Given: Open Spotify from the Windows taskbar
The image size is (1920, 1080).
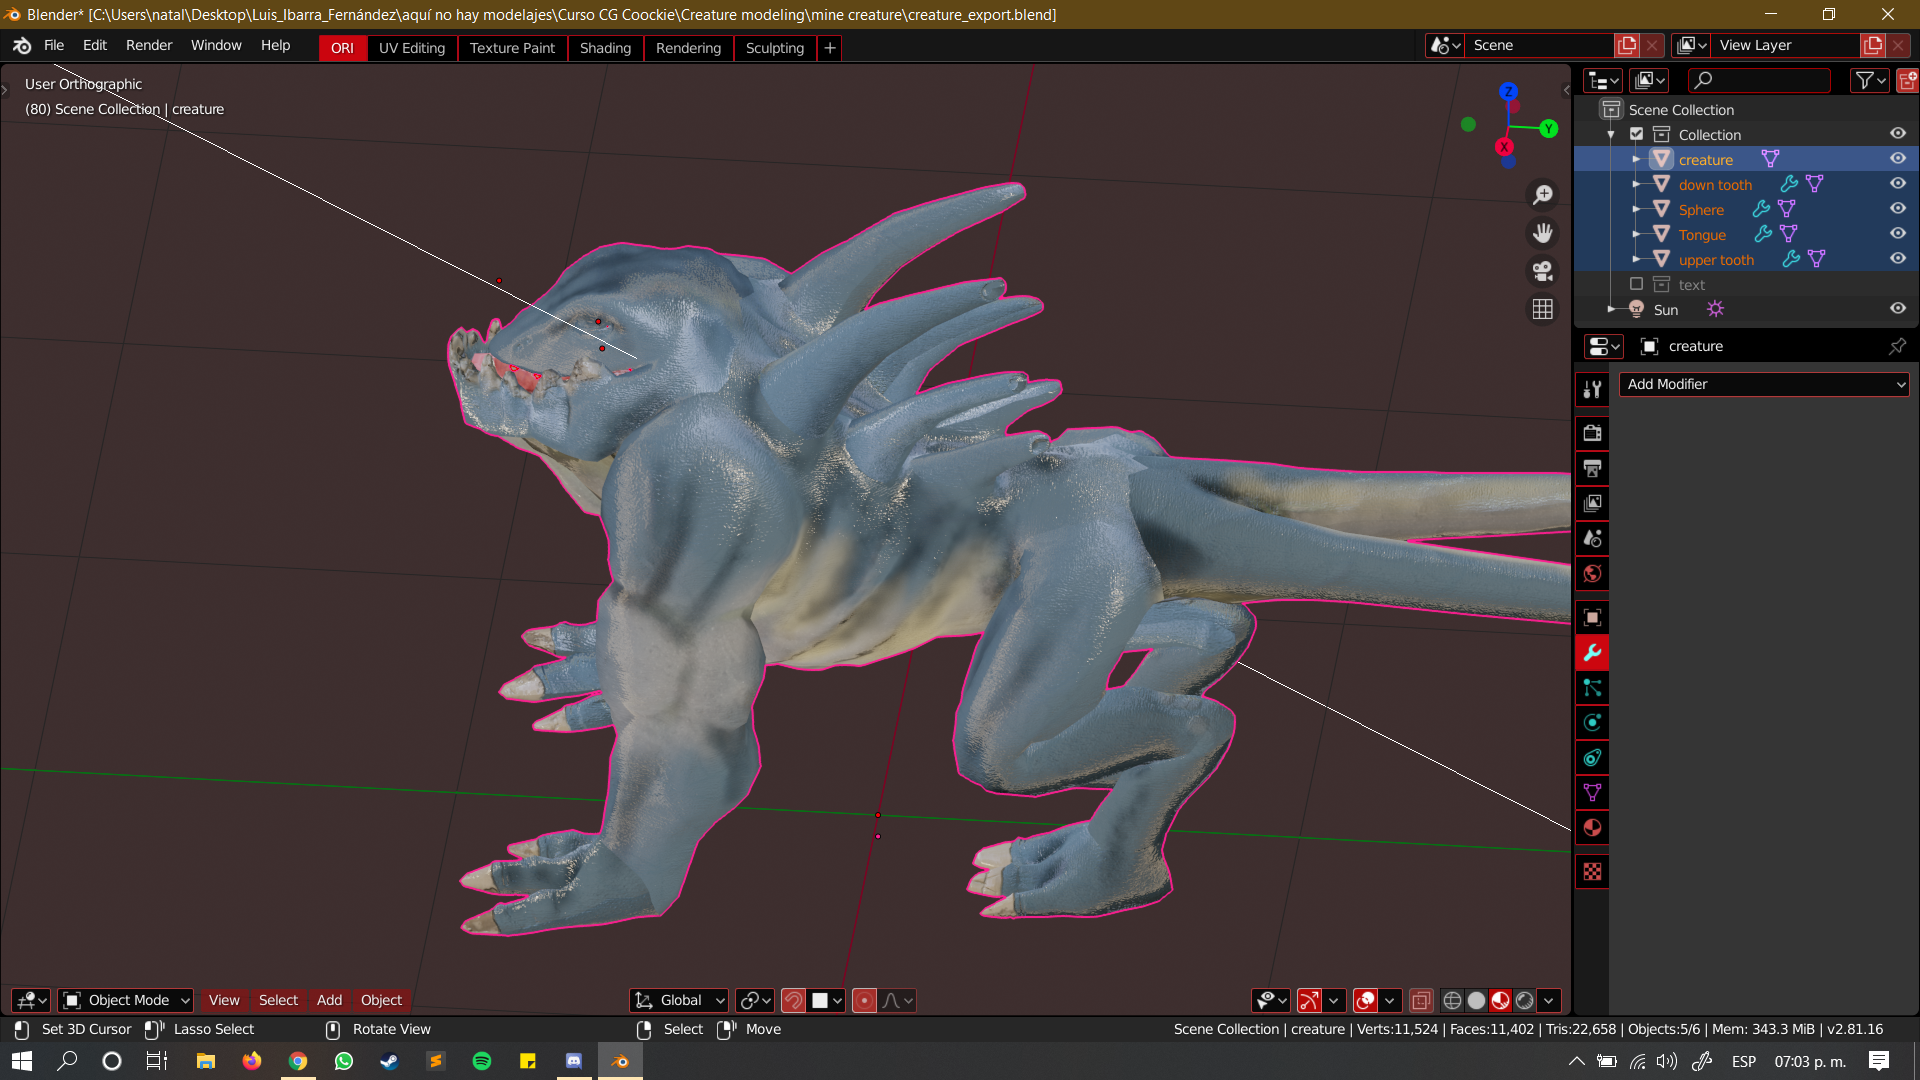Looking at the screenshot, I should (x=482, y=1061).
